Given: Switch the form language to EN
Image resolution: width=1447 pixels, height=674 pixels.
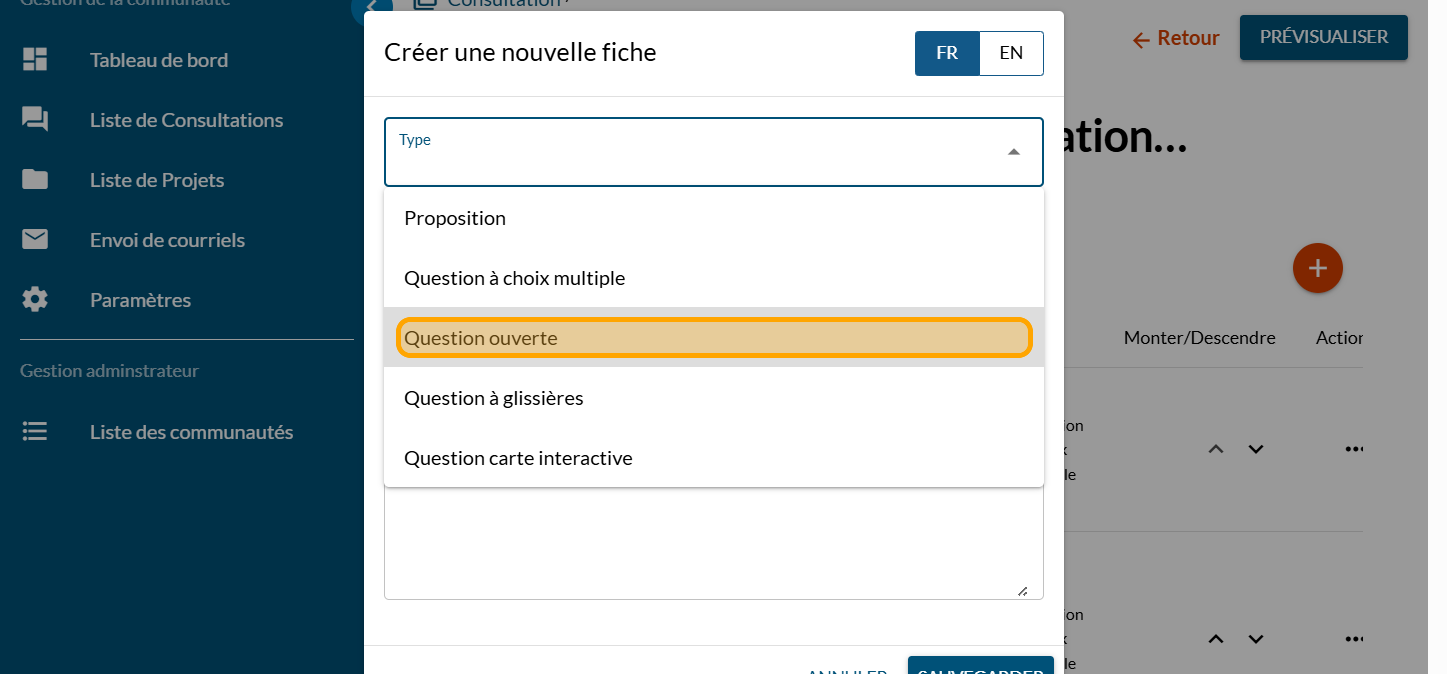Looking at the screenshot, I should point(1011,54).
